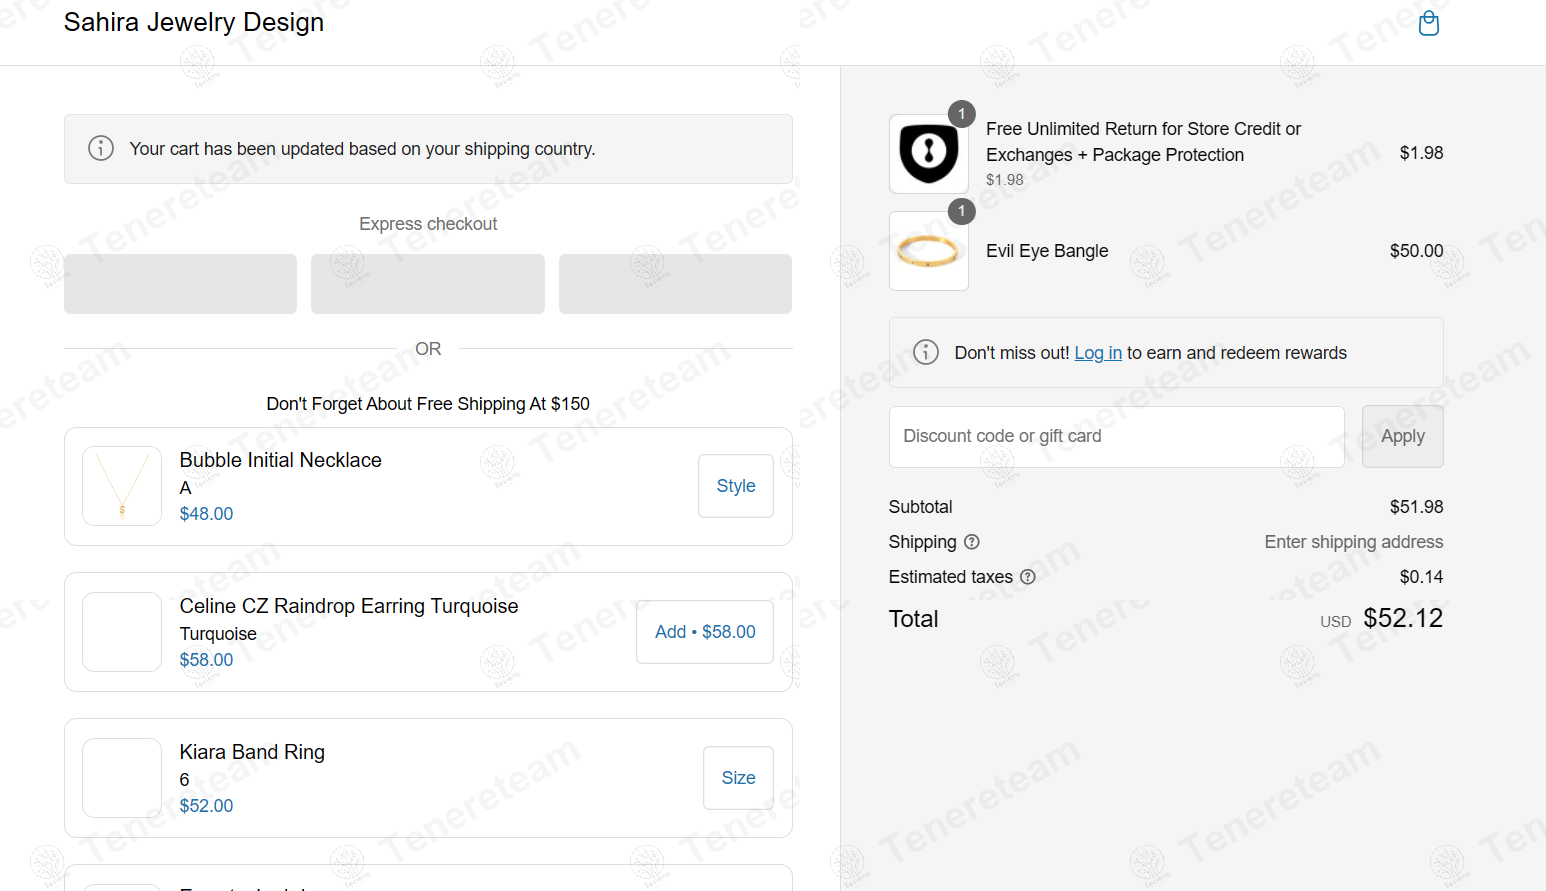Image resolution: width=1546 pixels, height=891 pixels.
Task: Click the rewards info icon
Action: coord(926,352)
